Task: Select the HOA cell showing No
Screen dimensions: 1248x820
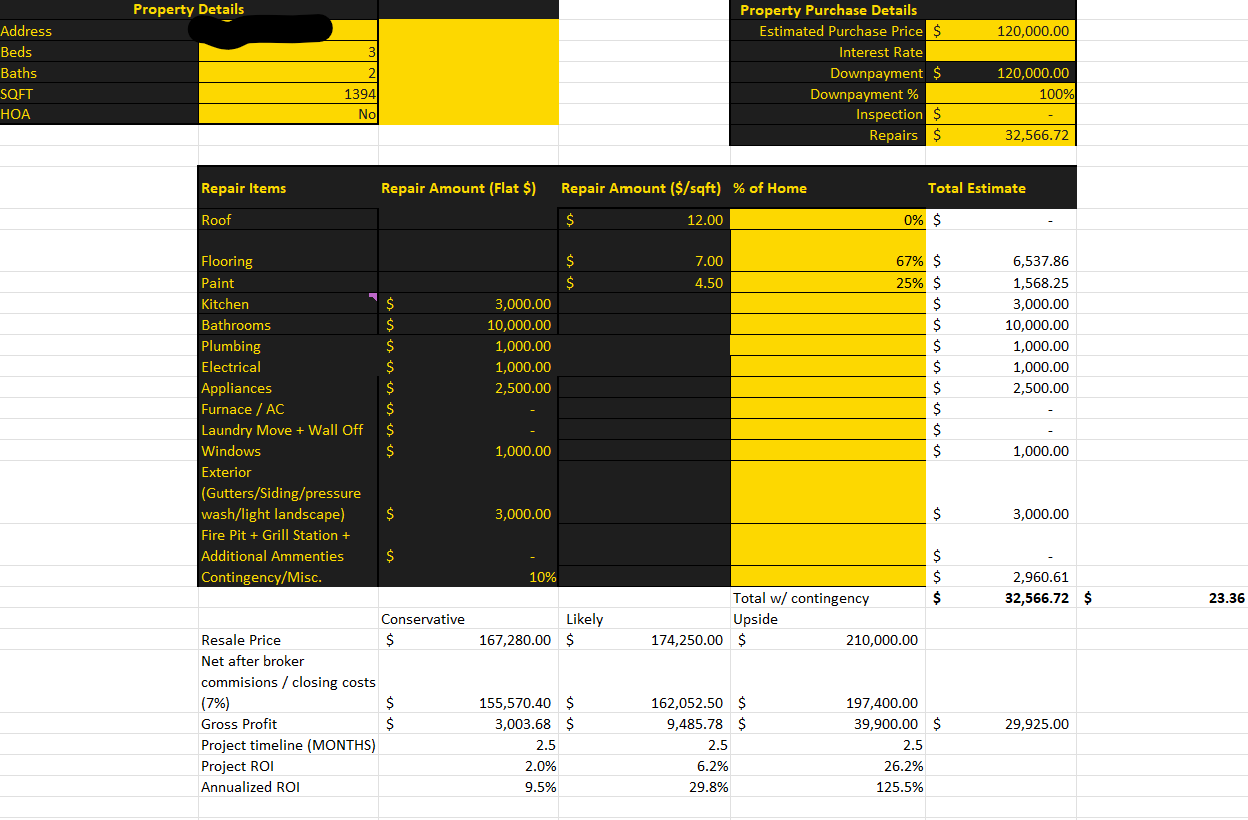Action: [x=288, y=114]
